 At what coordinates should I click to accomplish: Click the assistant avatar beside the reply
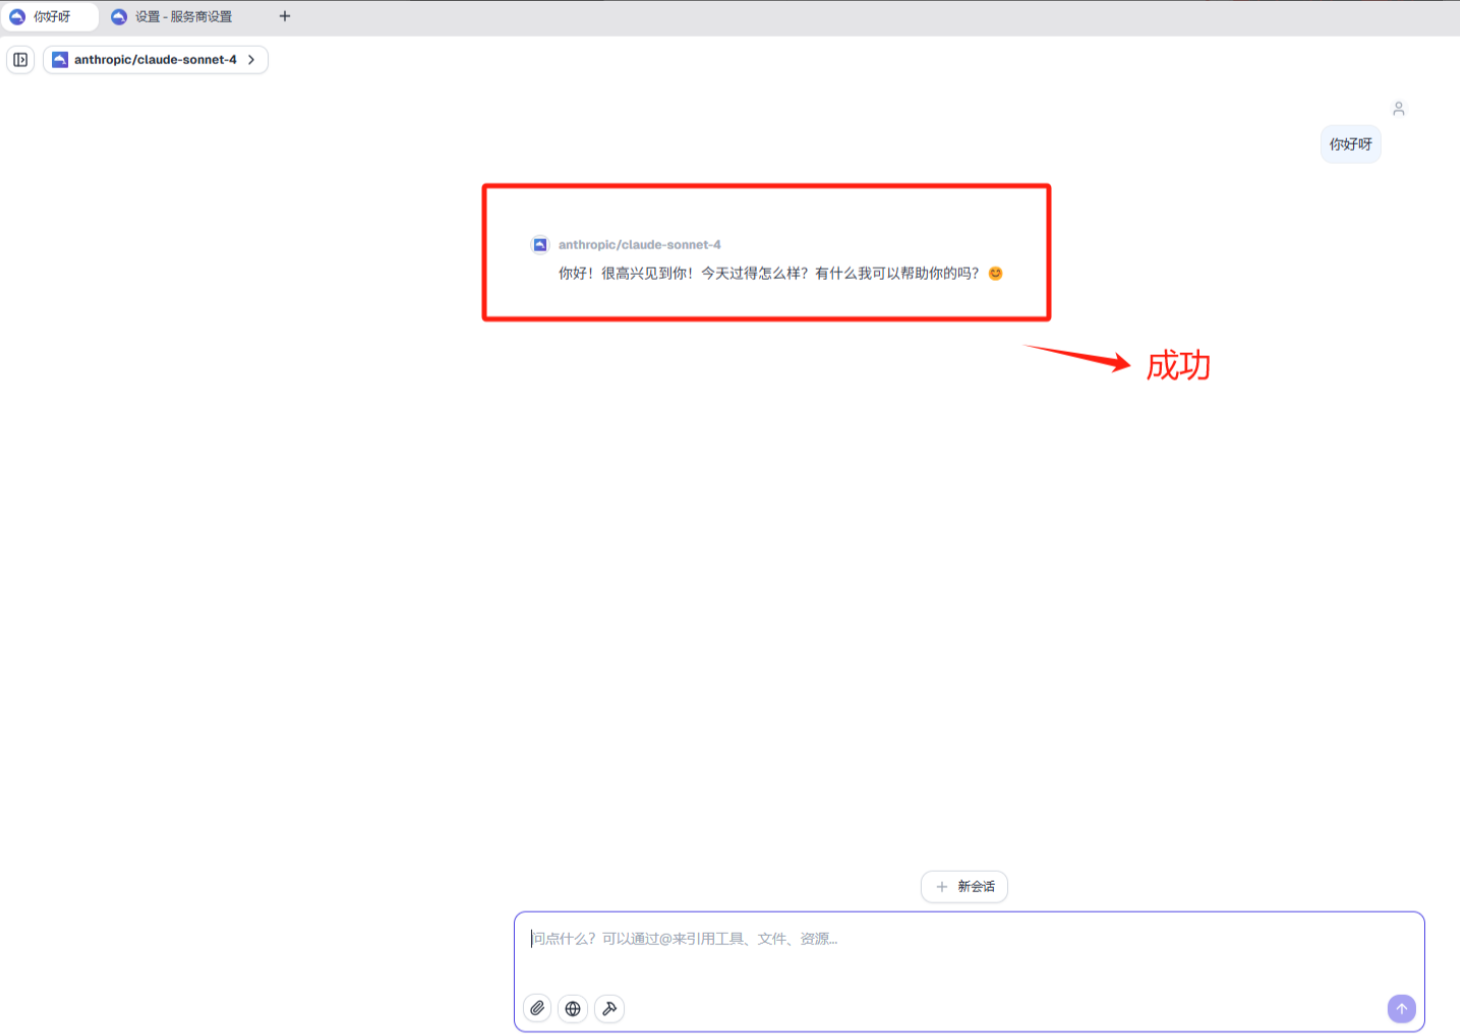[540, 245]
